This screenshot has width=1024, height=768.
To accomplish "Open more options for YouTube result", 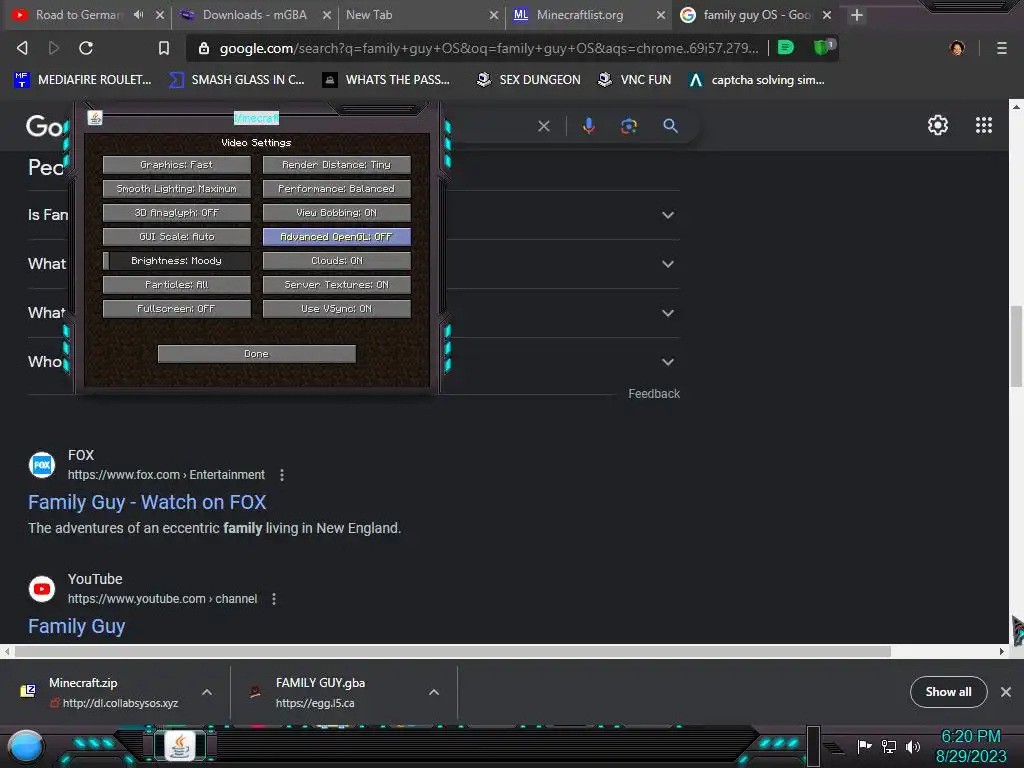I will pos(274,599).
